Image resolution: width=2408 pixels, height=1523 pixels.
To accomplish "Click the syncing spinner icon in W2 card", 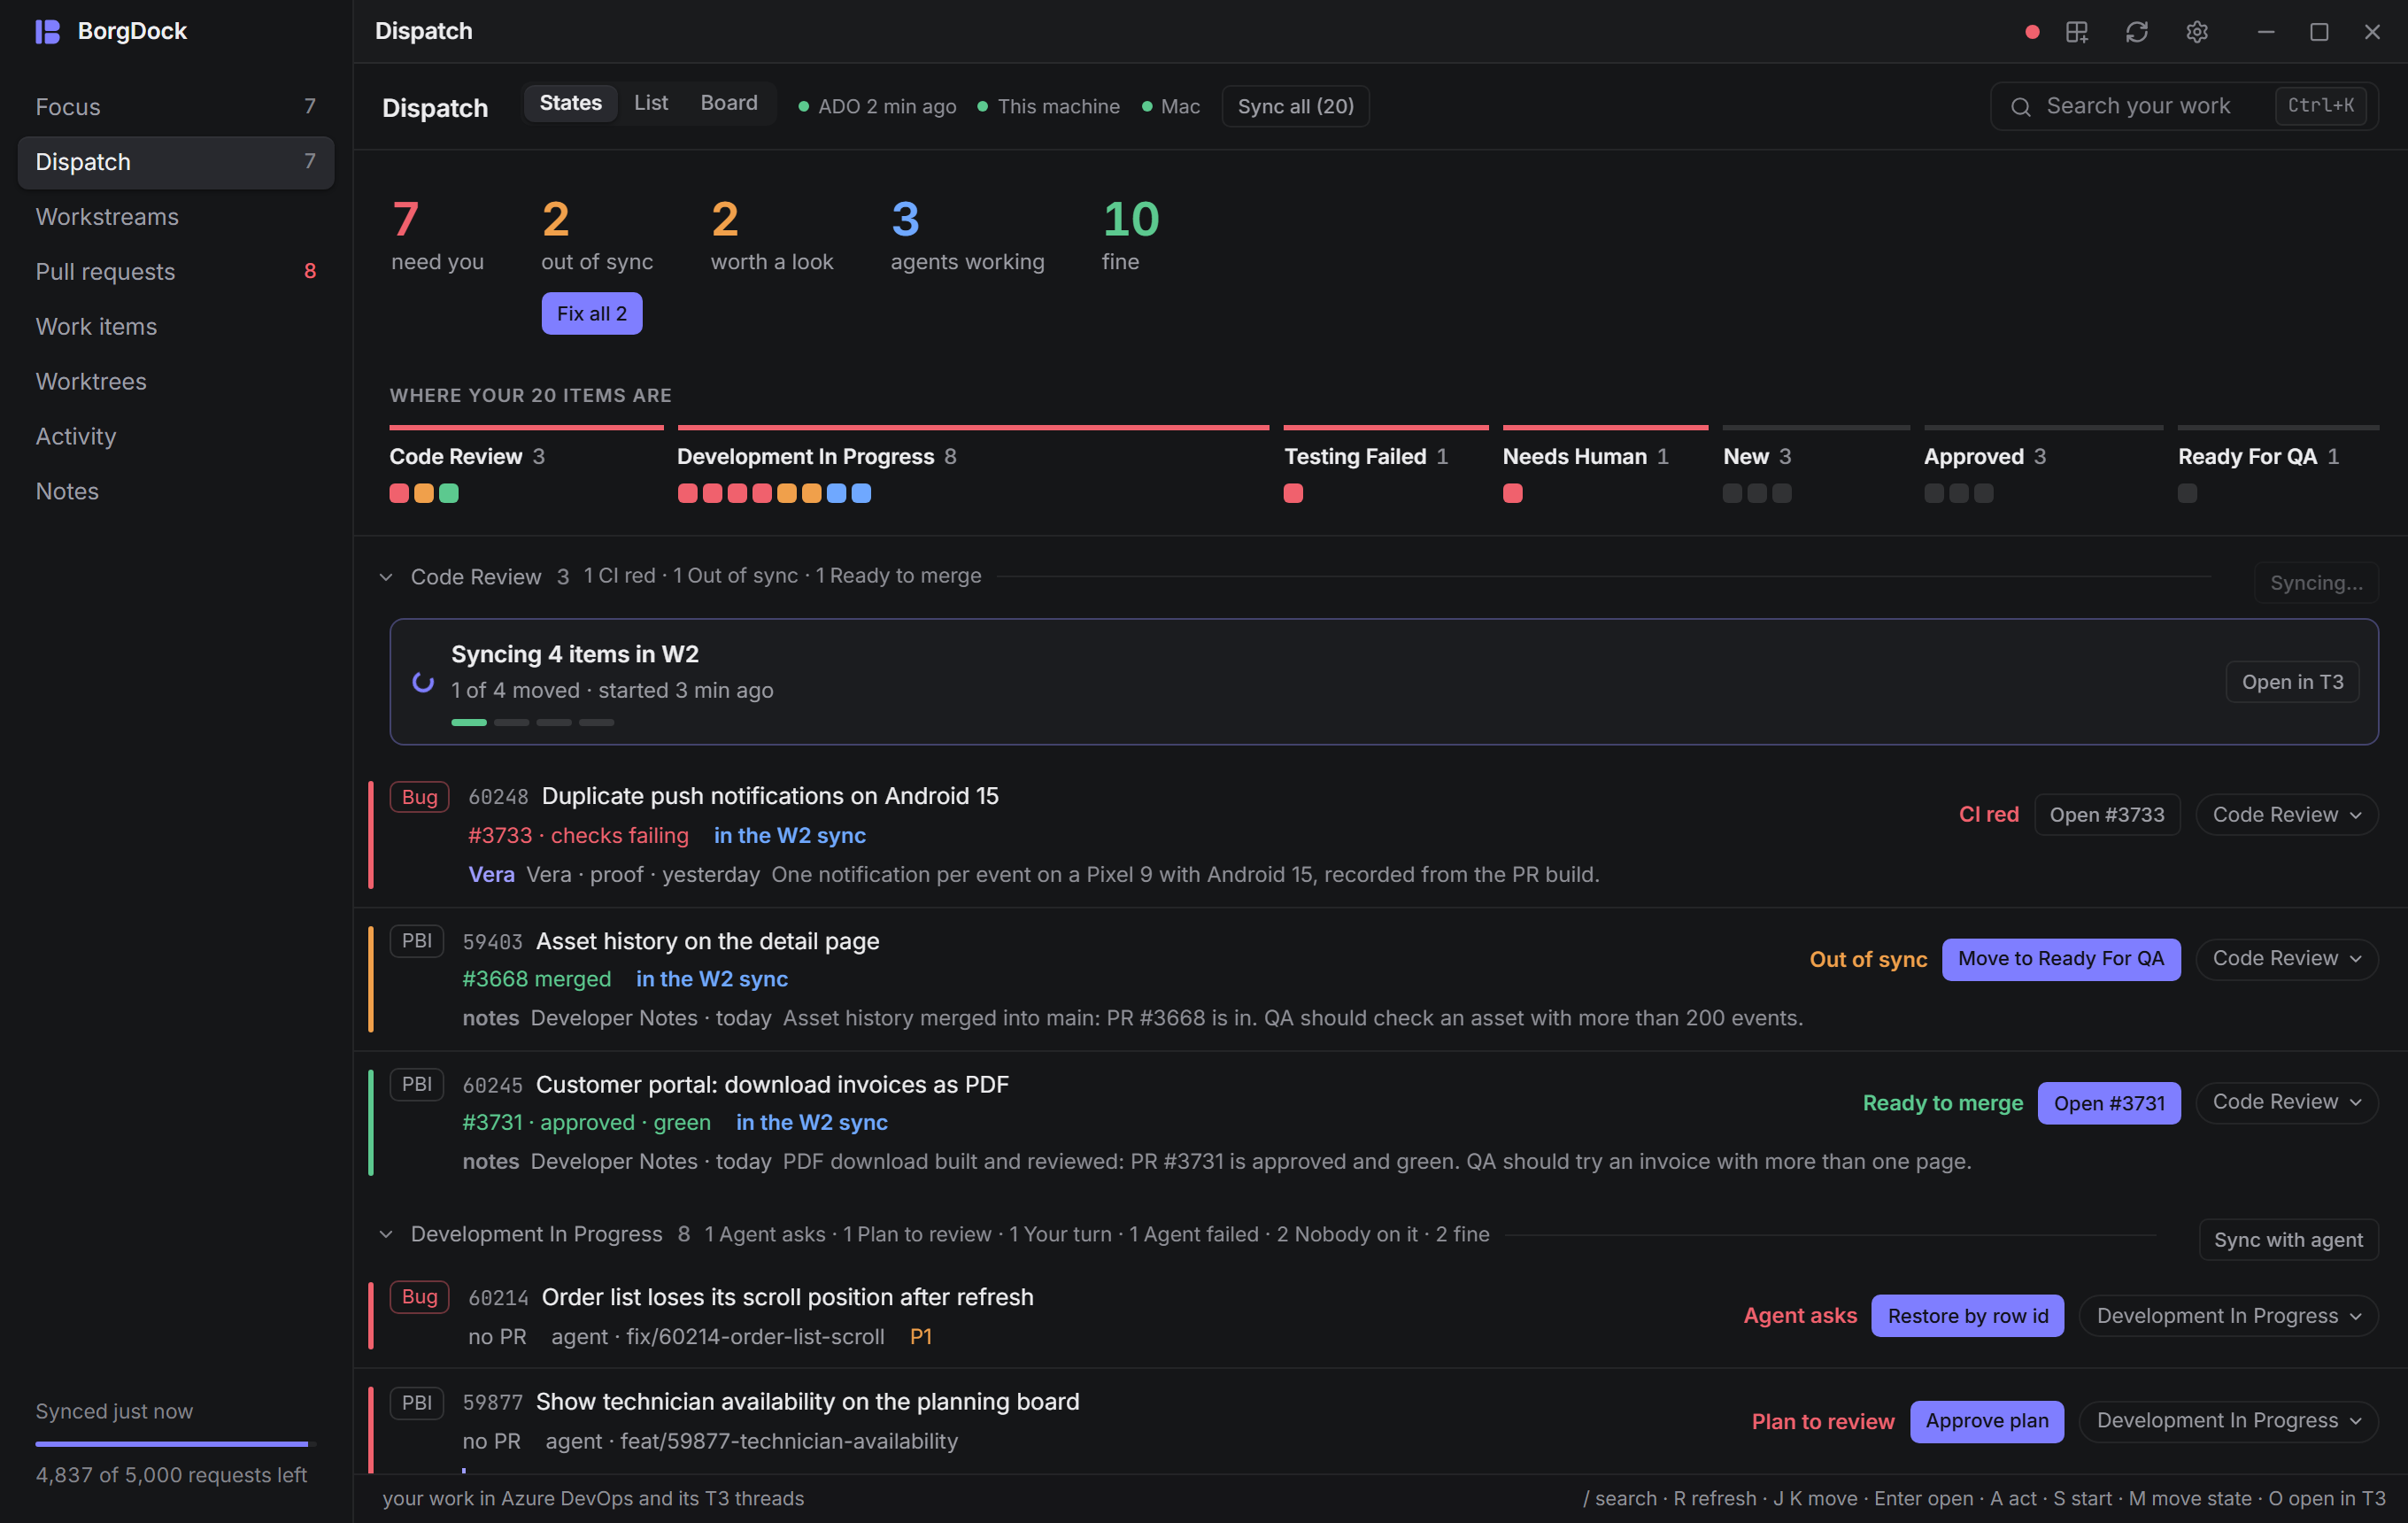I will pyautogui.click(x=423, y=682).
